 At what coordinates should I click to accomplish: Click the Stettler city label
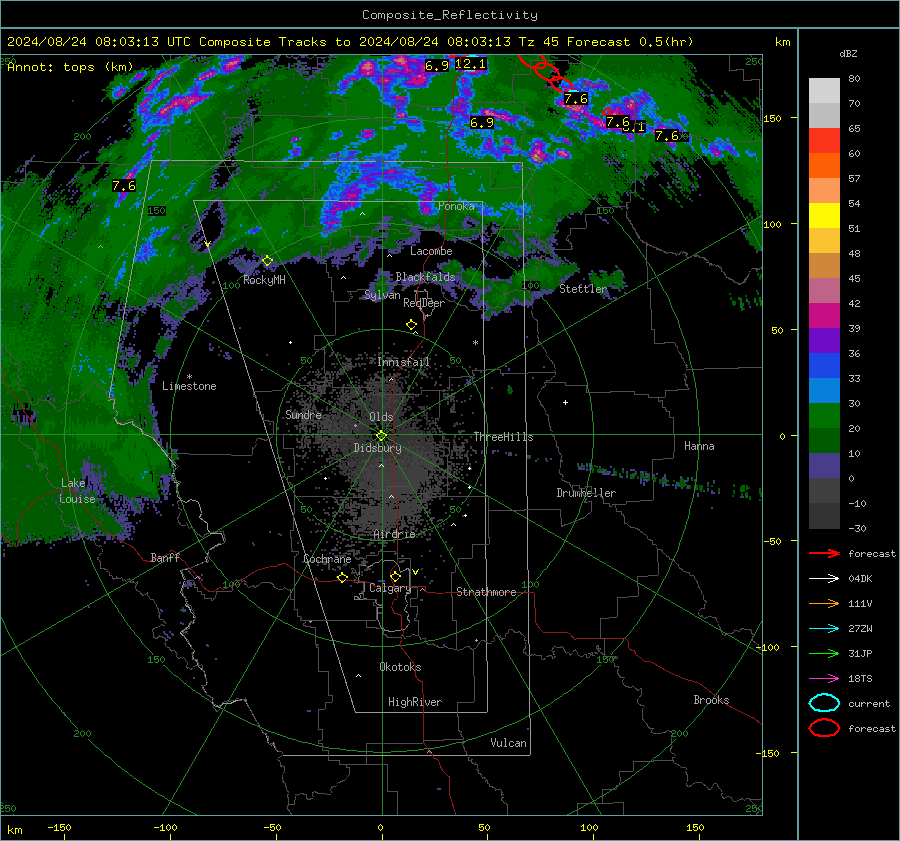tap(583, 289)
